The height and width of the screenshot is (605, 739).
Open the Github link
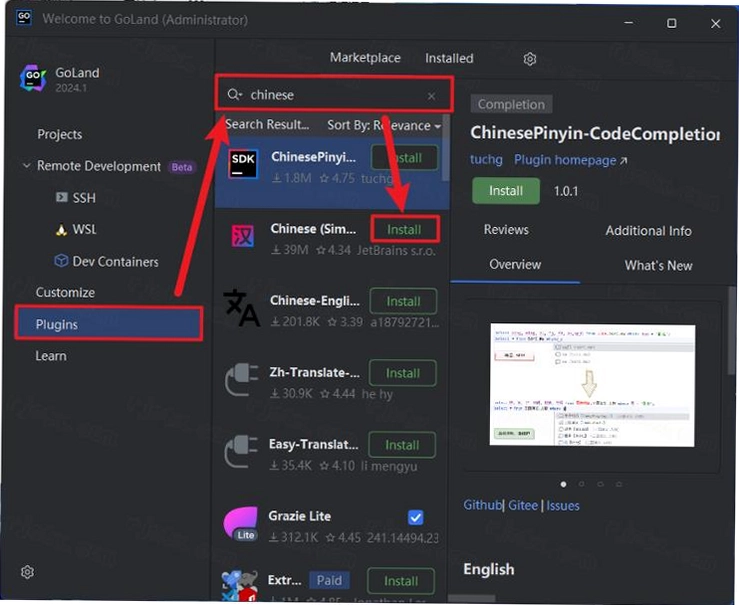pyautogui.click(x=482, y=505)
